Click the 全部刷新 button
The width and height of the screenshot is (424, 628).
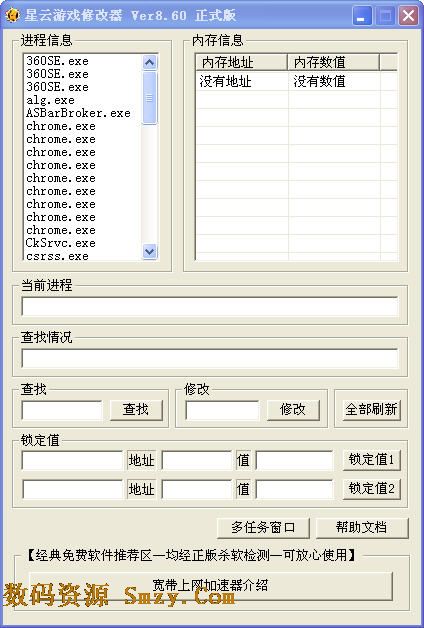371,410
